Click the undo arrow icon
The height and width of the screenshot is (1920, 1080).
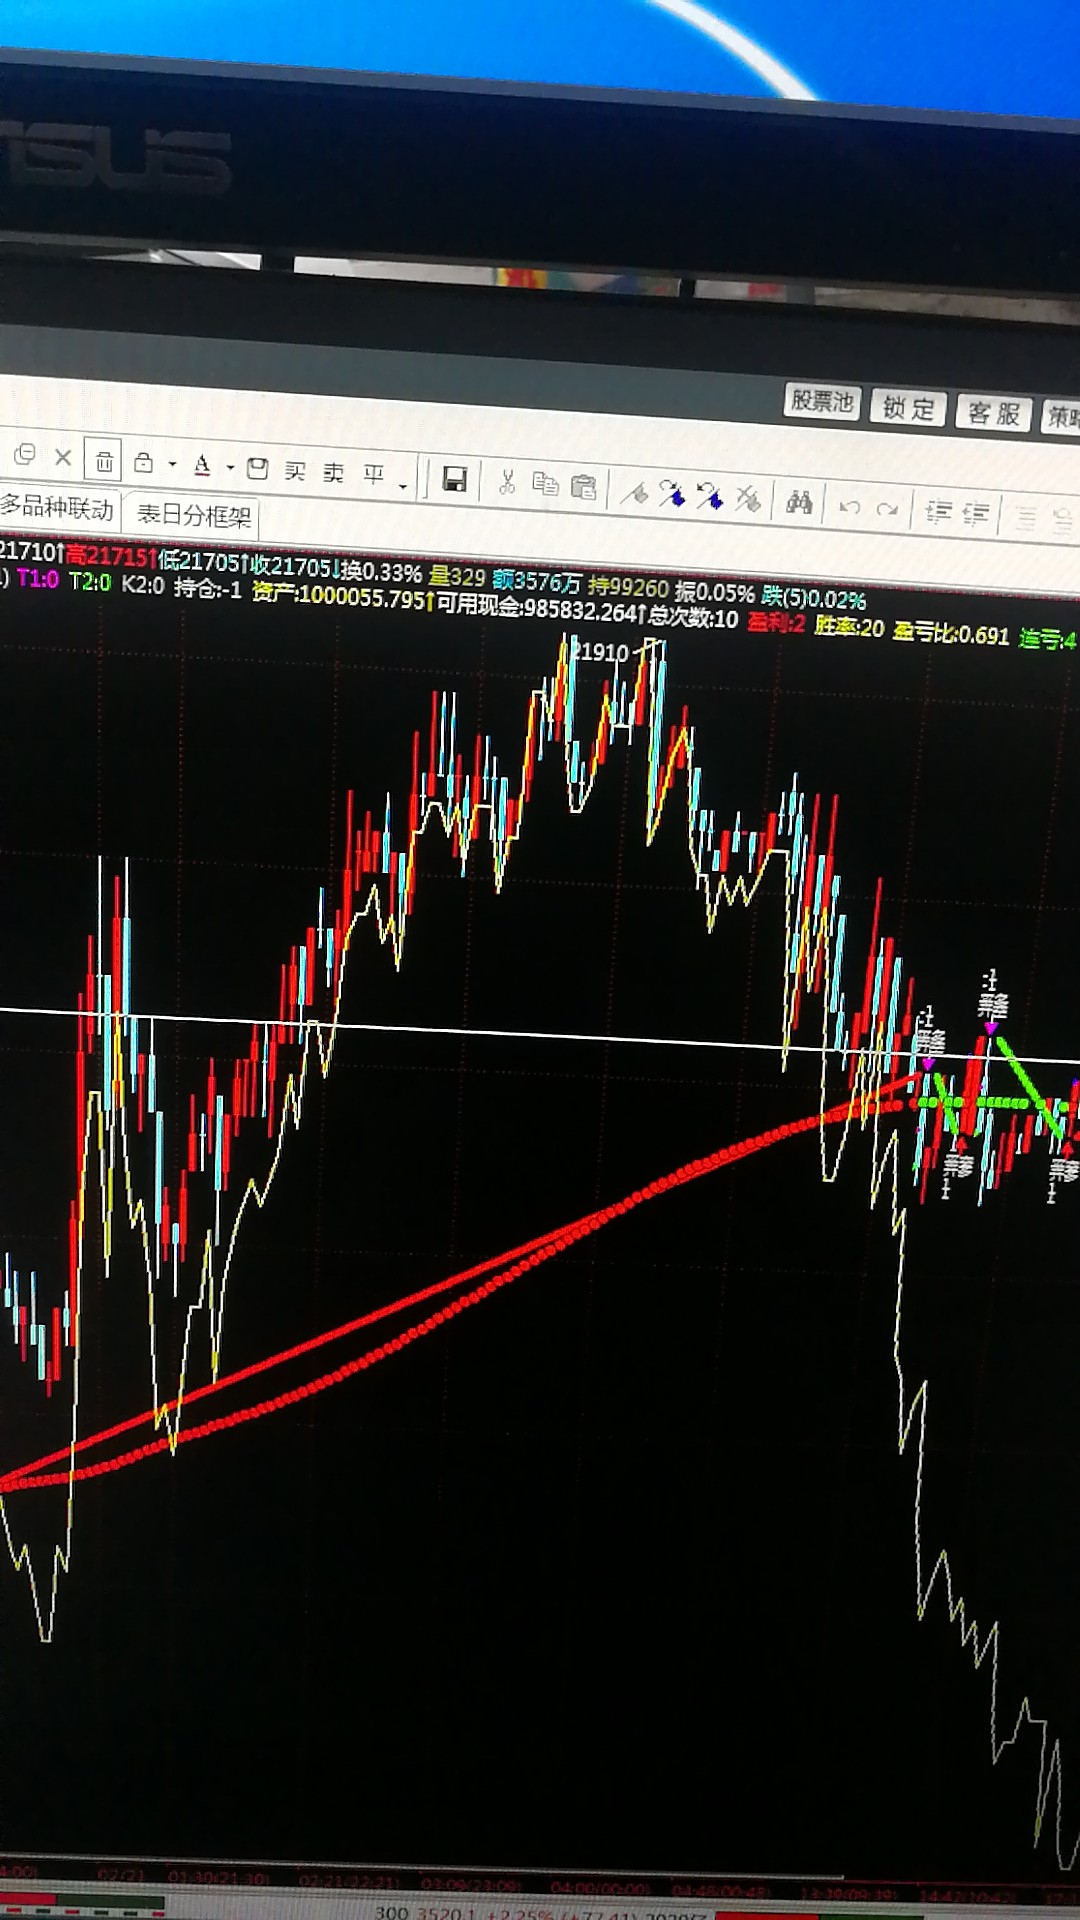[x=850, y=507]
